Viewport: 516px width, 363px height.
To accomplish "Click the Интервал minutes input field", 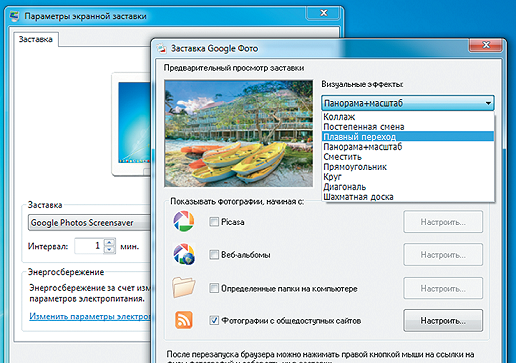I will [89, 246].
